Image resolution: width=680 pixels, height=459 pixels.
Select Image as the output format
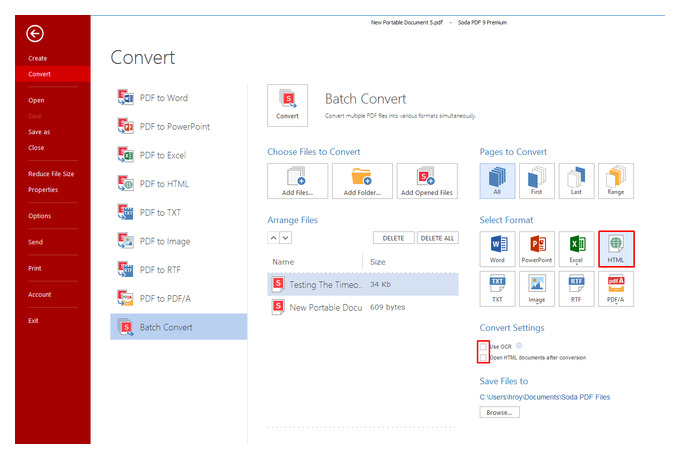[537, 289]
